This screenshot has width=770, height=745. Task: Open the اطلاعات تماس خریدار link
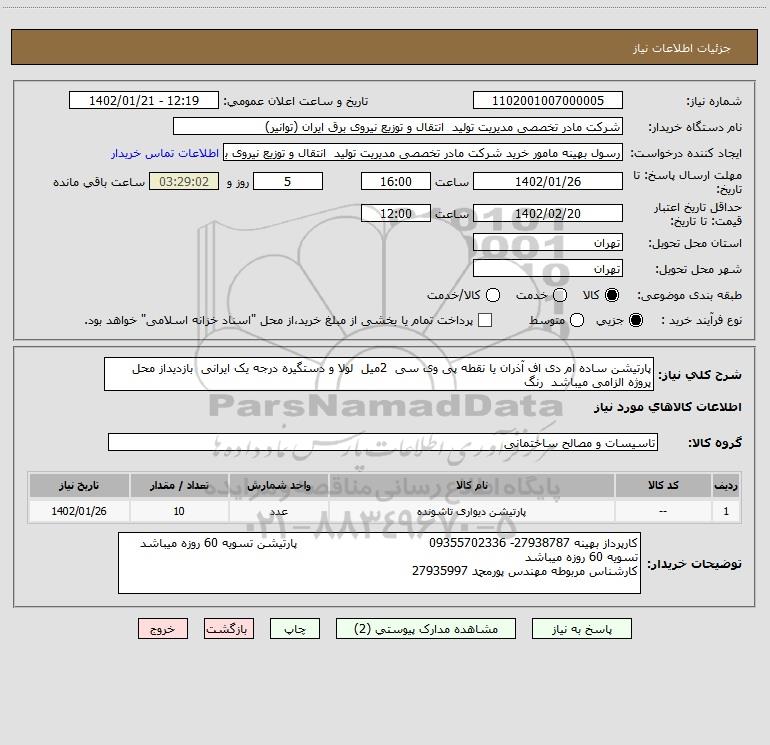point(165,153)
